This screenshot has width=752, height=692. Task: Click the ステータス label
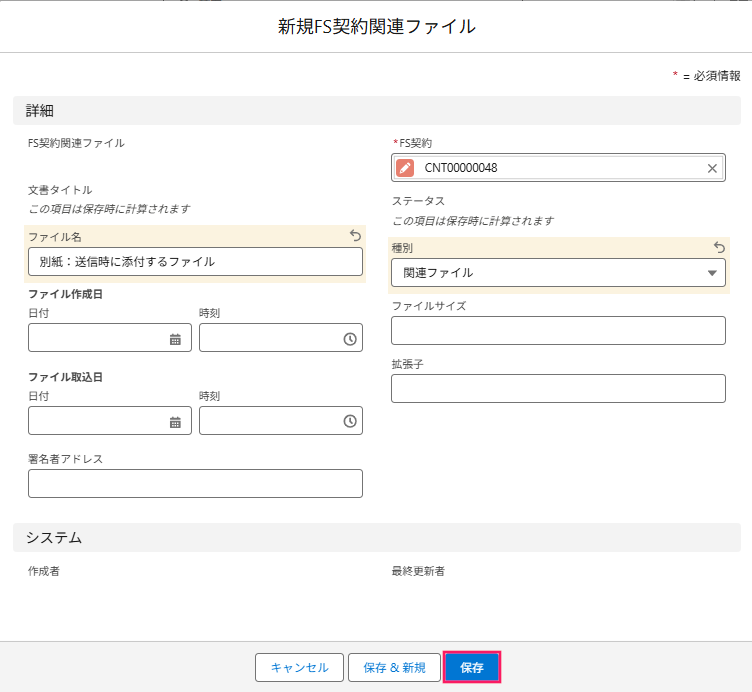[x=418, y=201]
